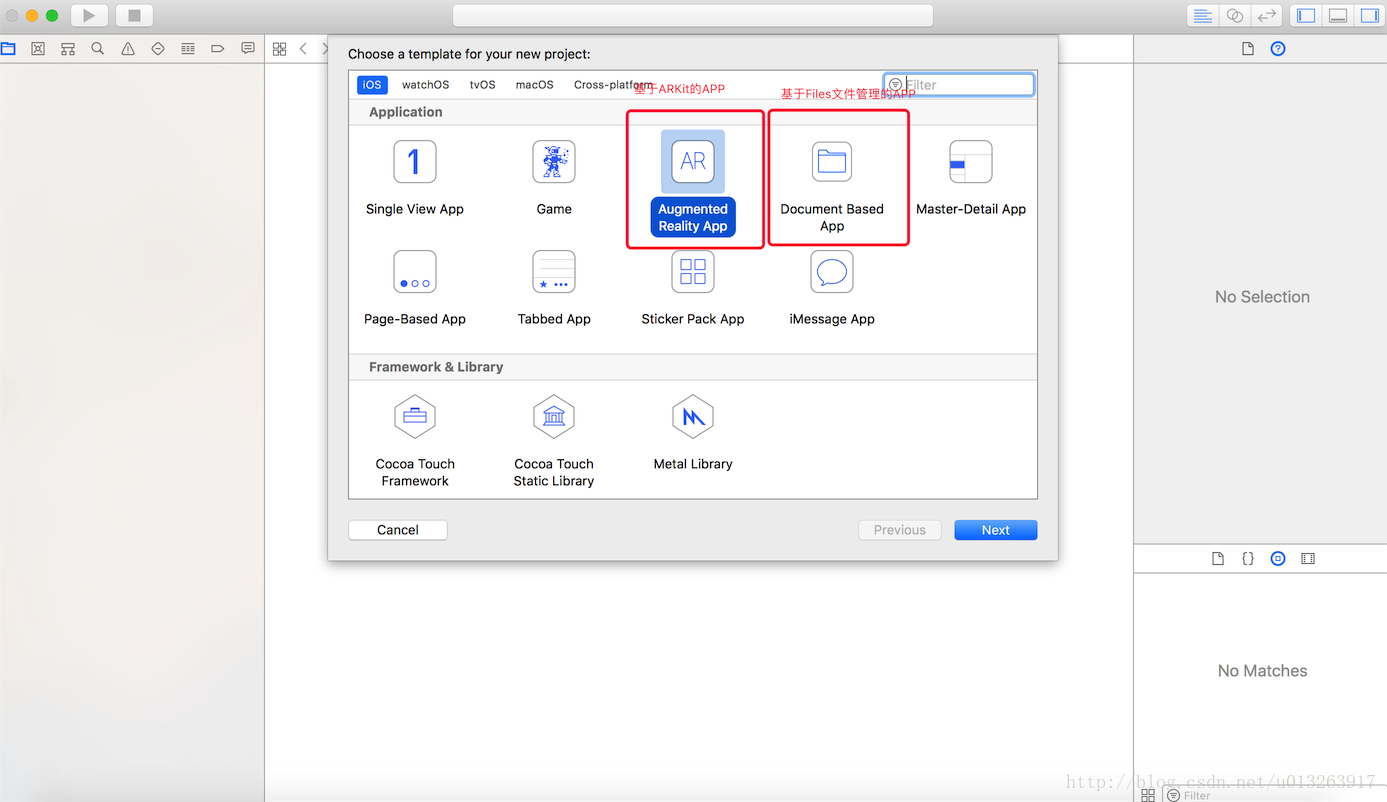Open the Symbol navigator hierarchy icon
Image resolution: width=1387 pixels, height=802 pixels.
[x=68, y=48]
